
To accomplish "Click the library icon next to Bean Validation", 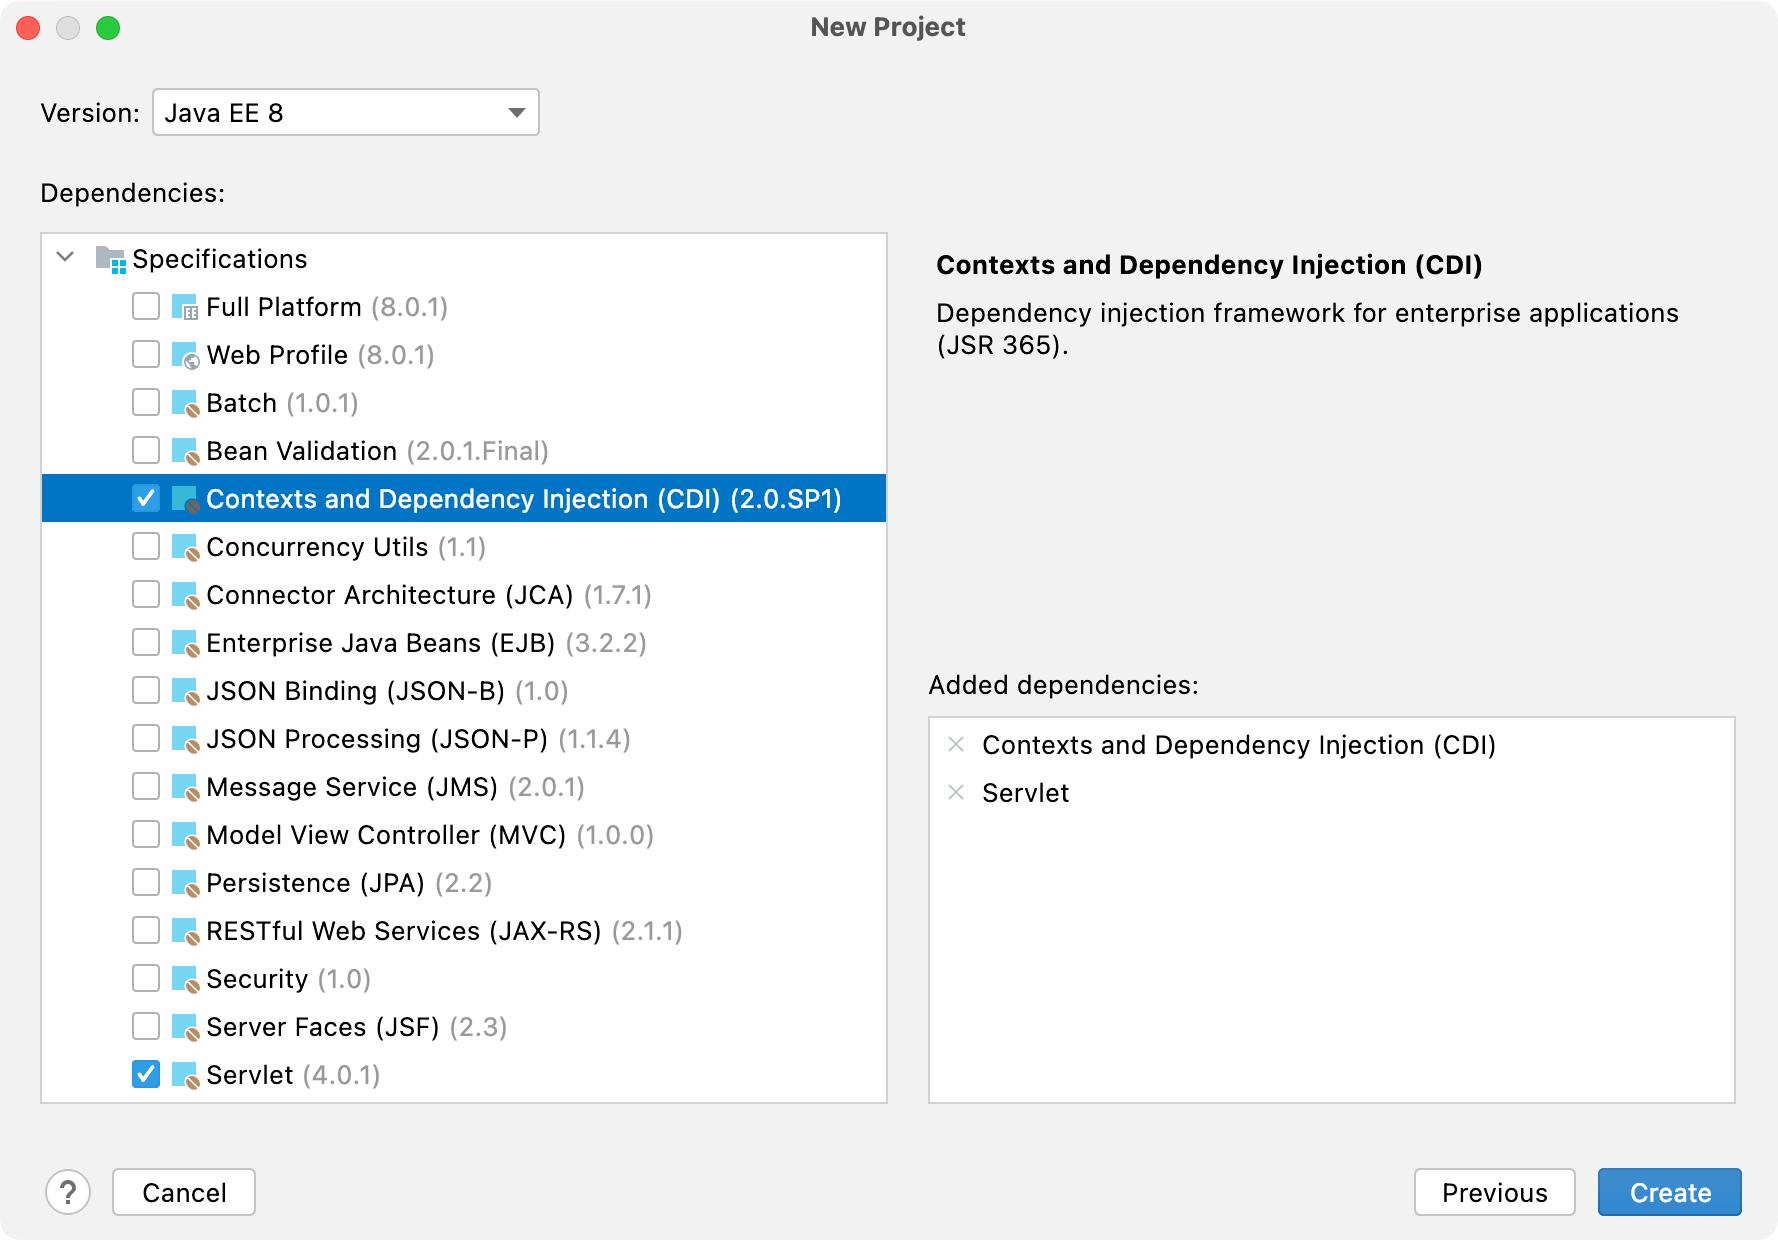I will pyautogui.click(x=185, y=450).
